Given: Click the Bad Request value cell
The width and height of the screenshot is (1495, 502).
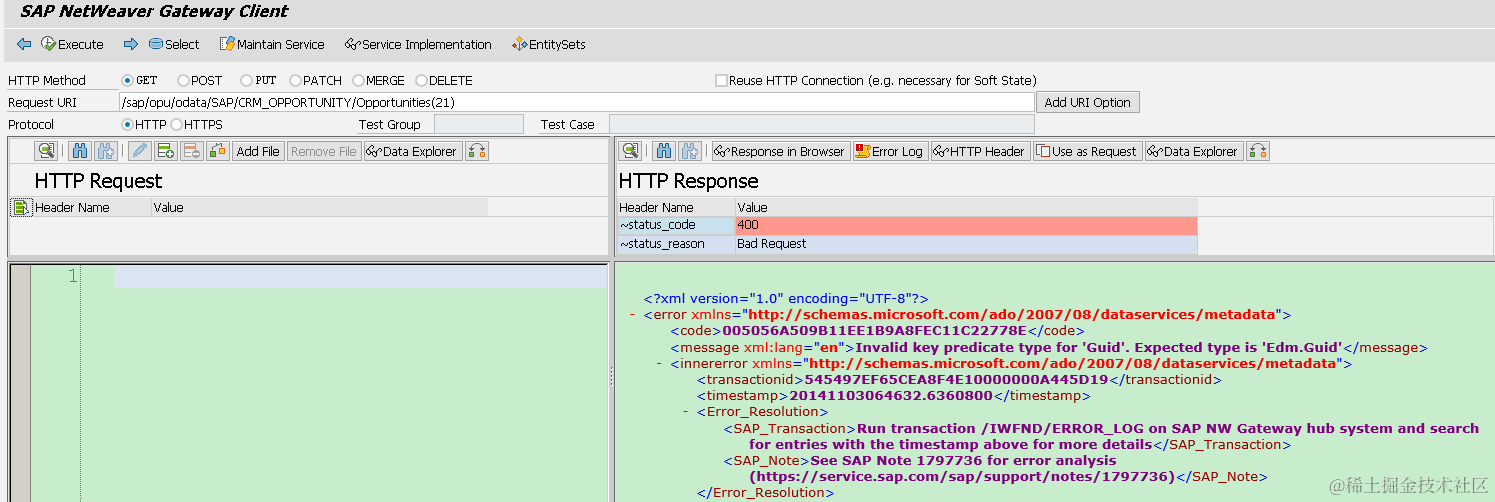Looking at the screenshot, I should [x=965, y=244].
